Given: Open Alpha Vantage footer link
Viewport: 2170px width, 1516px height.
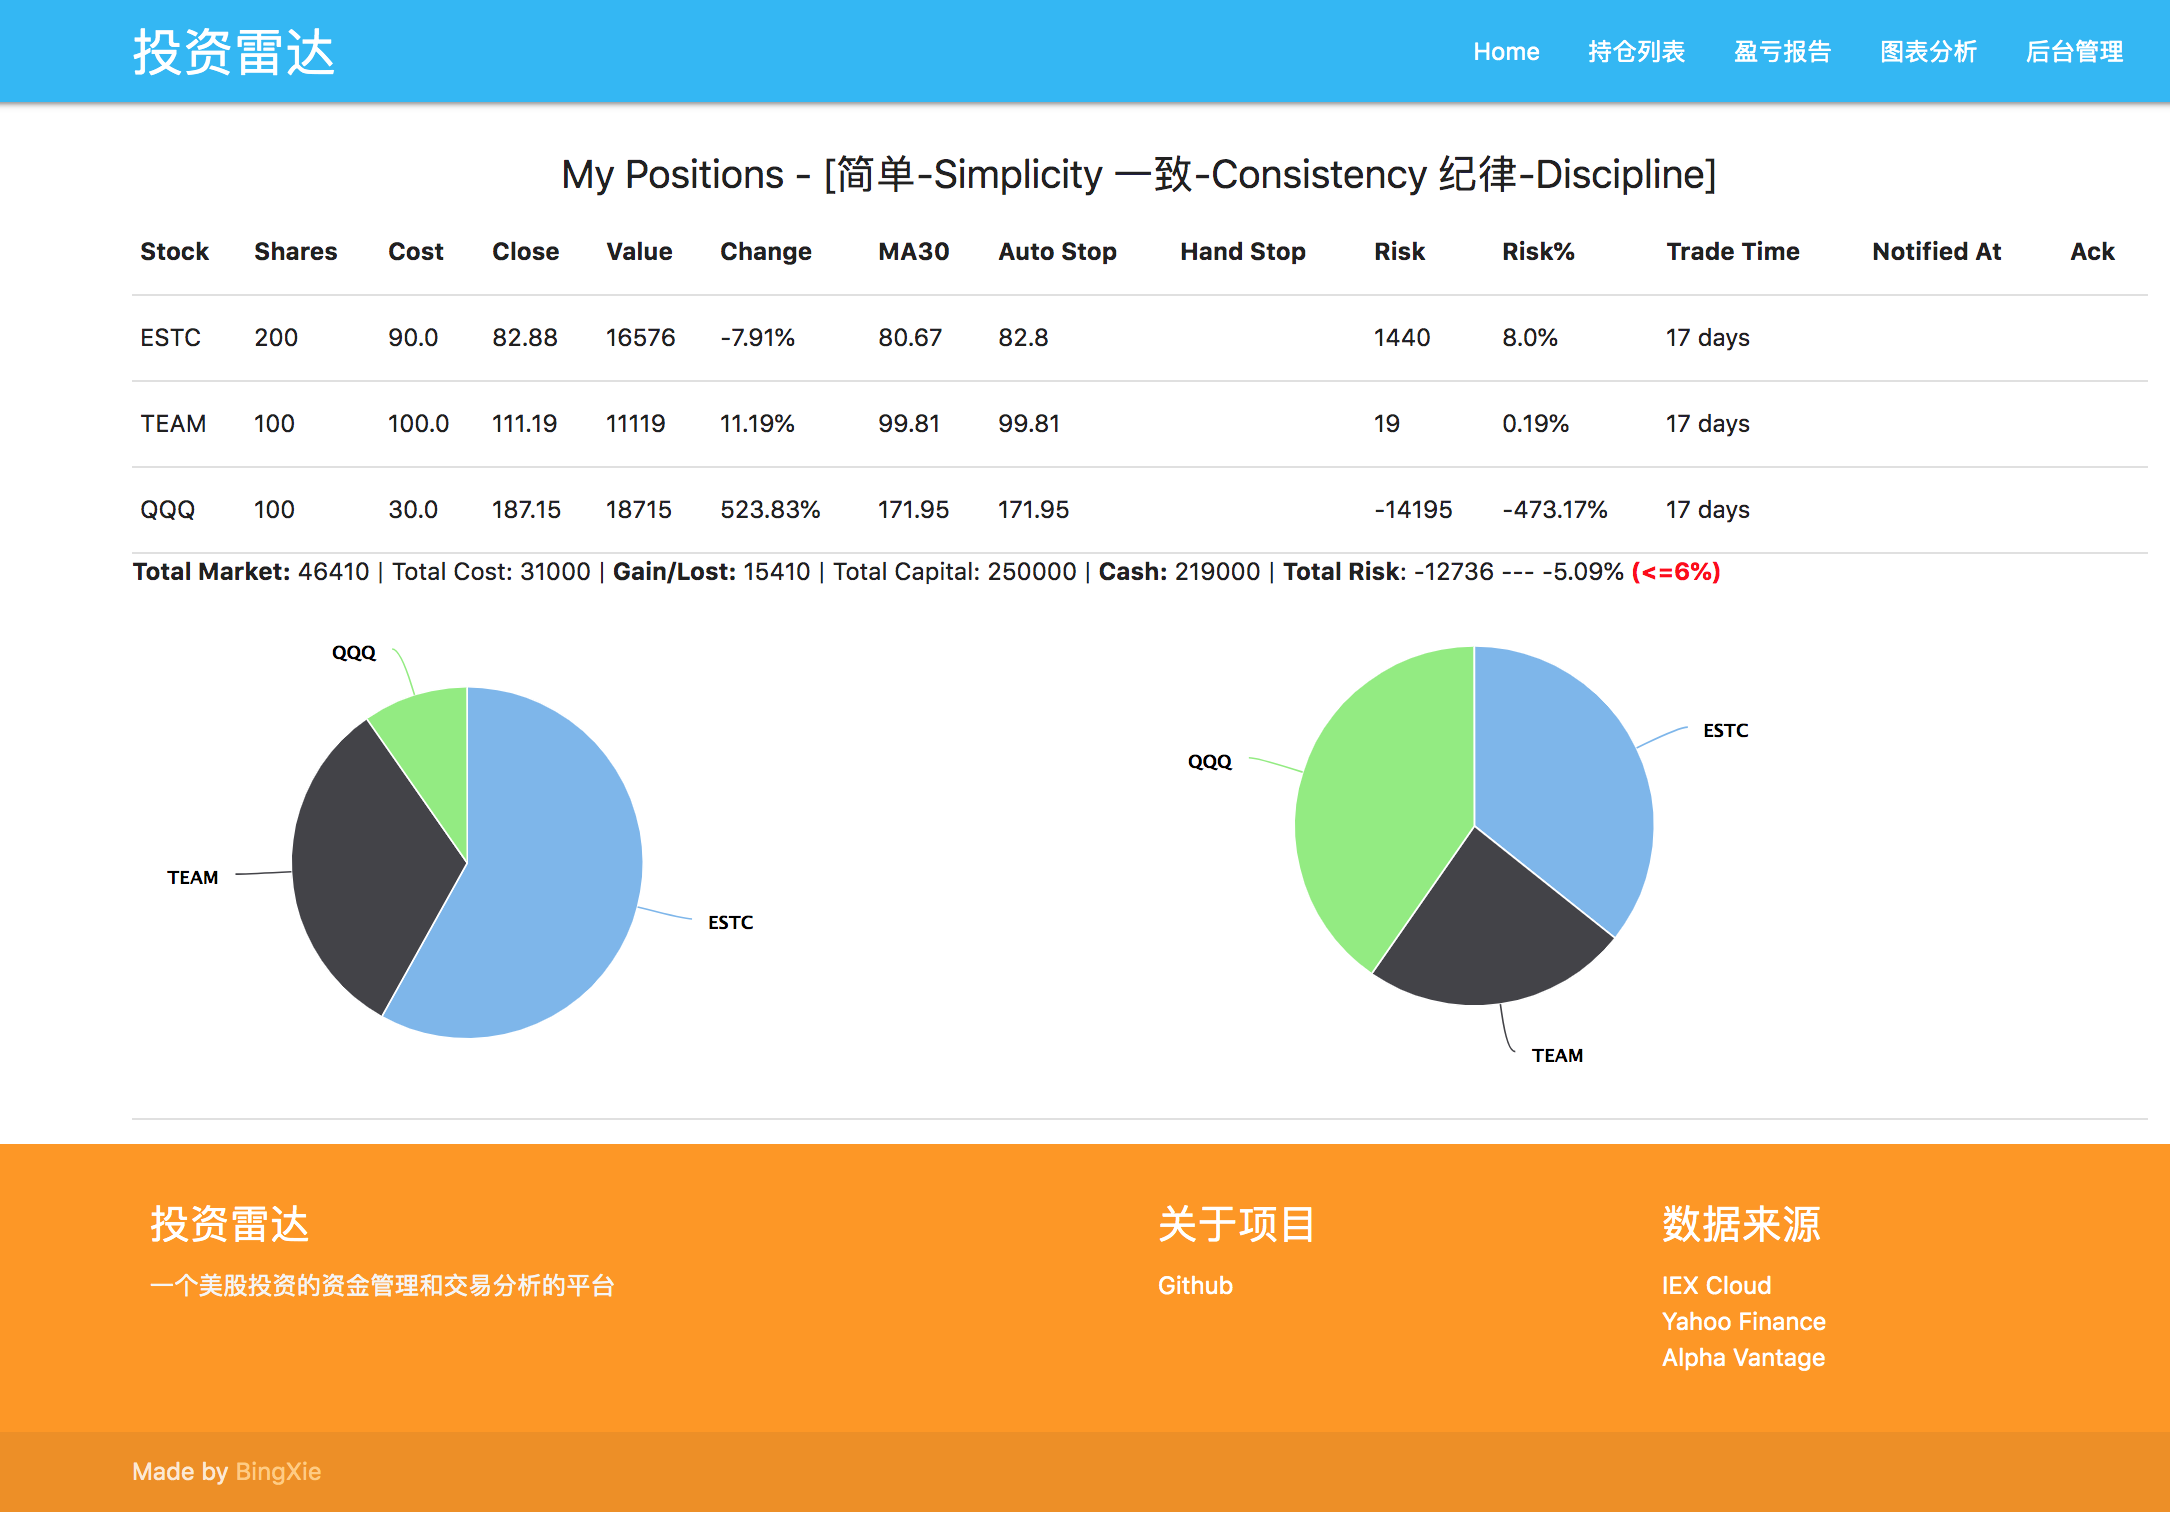Looking at the screenshot, I should (x=1743, y=1357).
